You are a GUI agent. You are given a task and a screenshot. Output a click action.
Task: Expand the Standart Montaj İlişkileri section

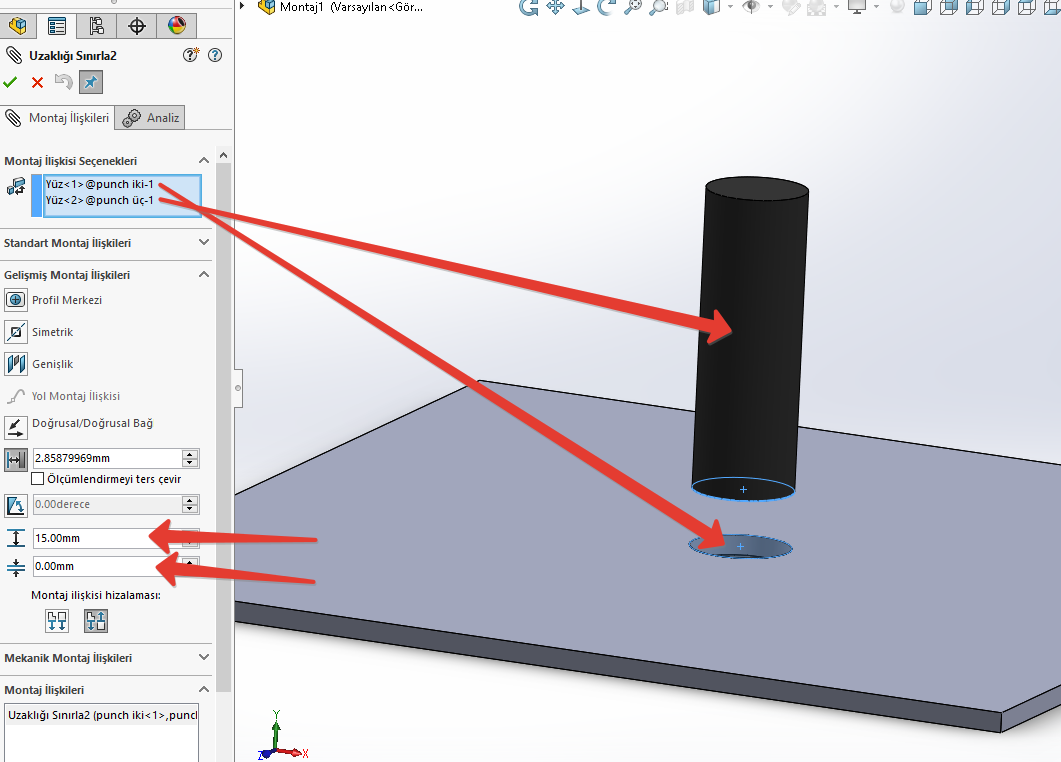coord(204,242)
